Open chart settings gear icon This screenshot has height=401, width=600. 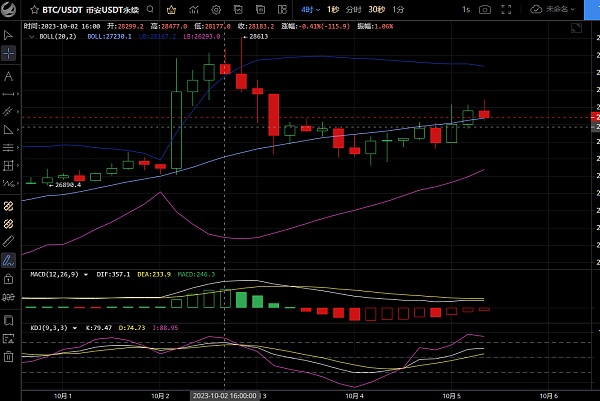[216, 10]
